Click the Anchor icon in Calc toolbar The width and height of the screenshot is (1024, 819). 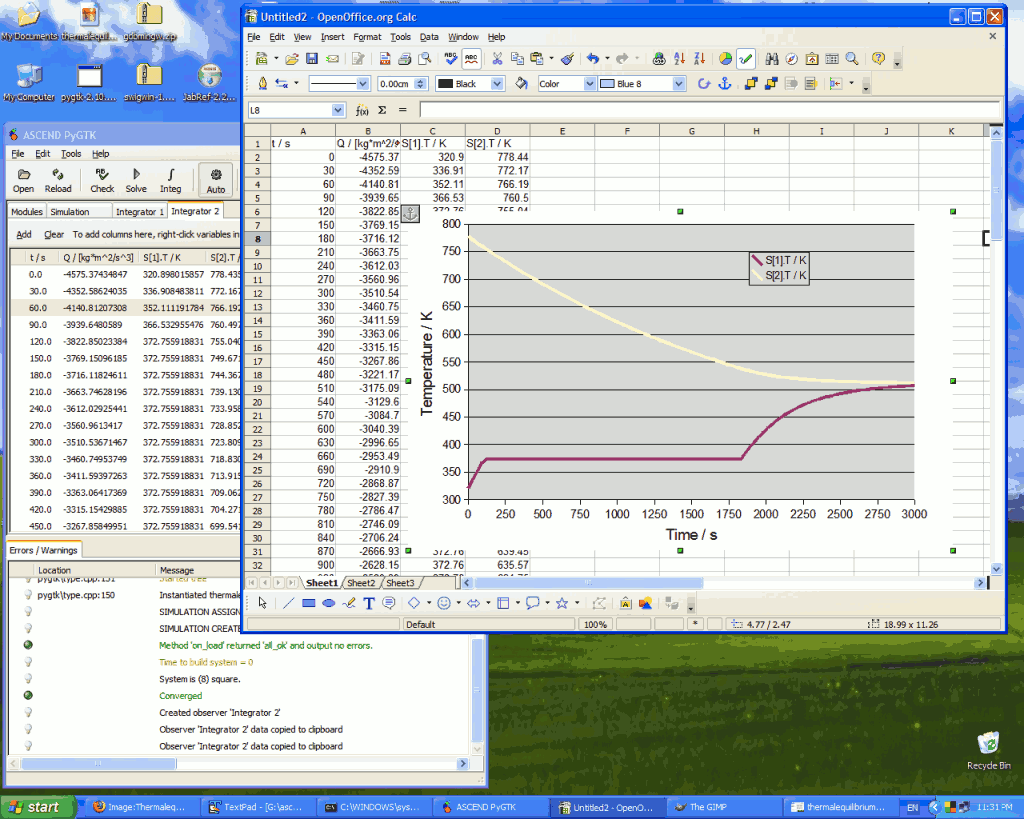tap(725, 84)
